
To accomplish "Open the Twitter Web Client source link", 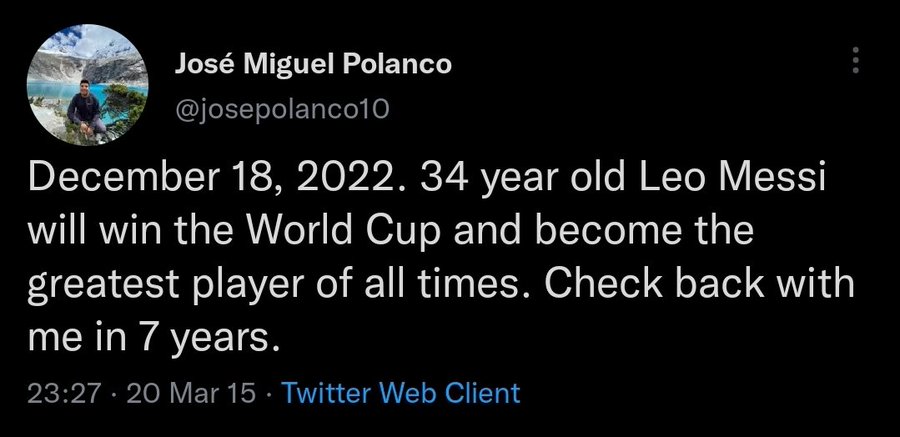I will [x=400, y=393].
